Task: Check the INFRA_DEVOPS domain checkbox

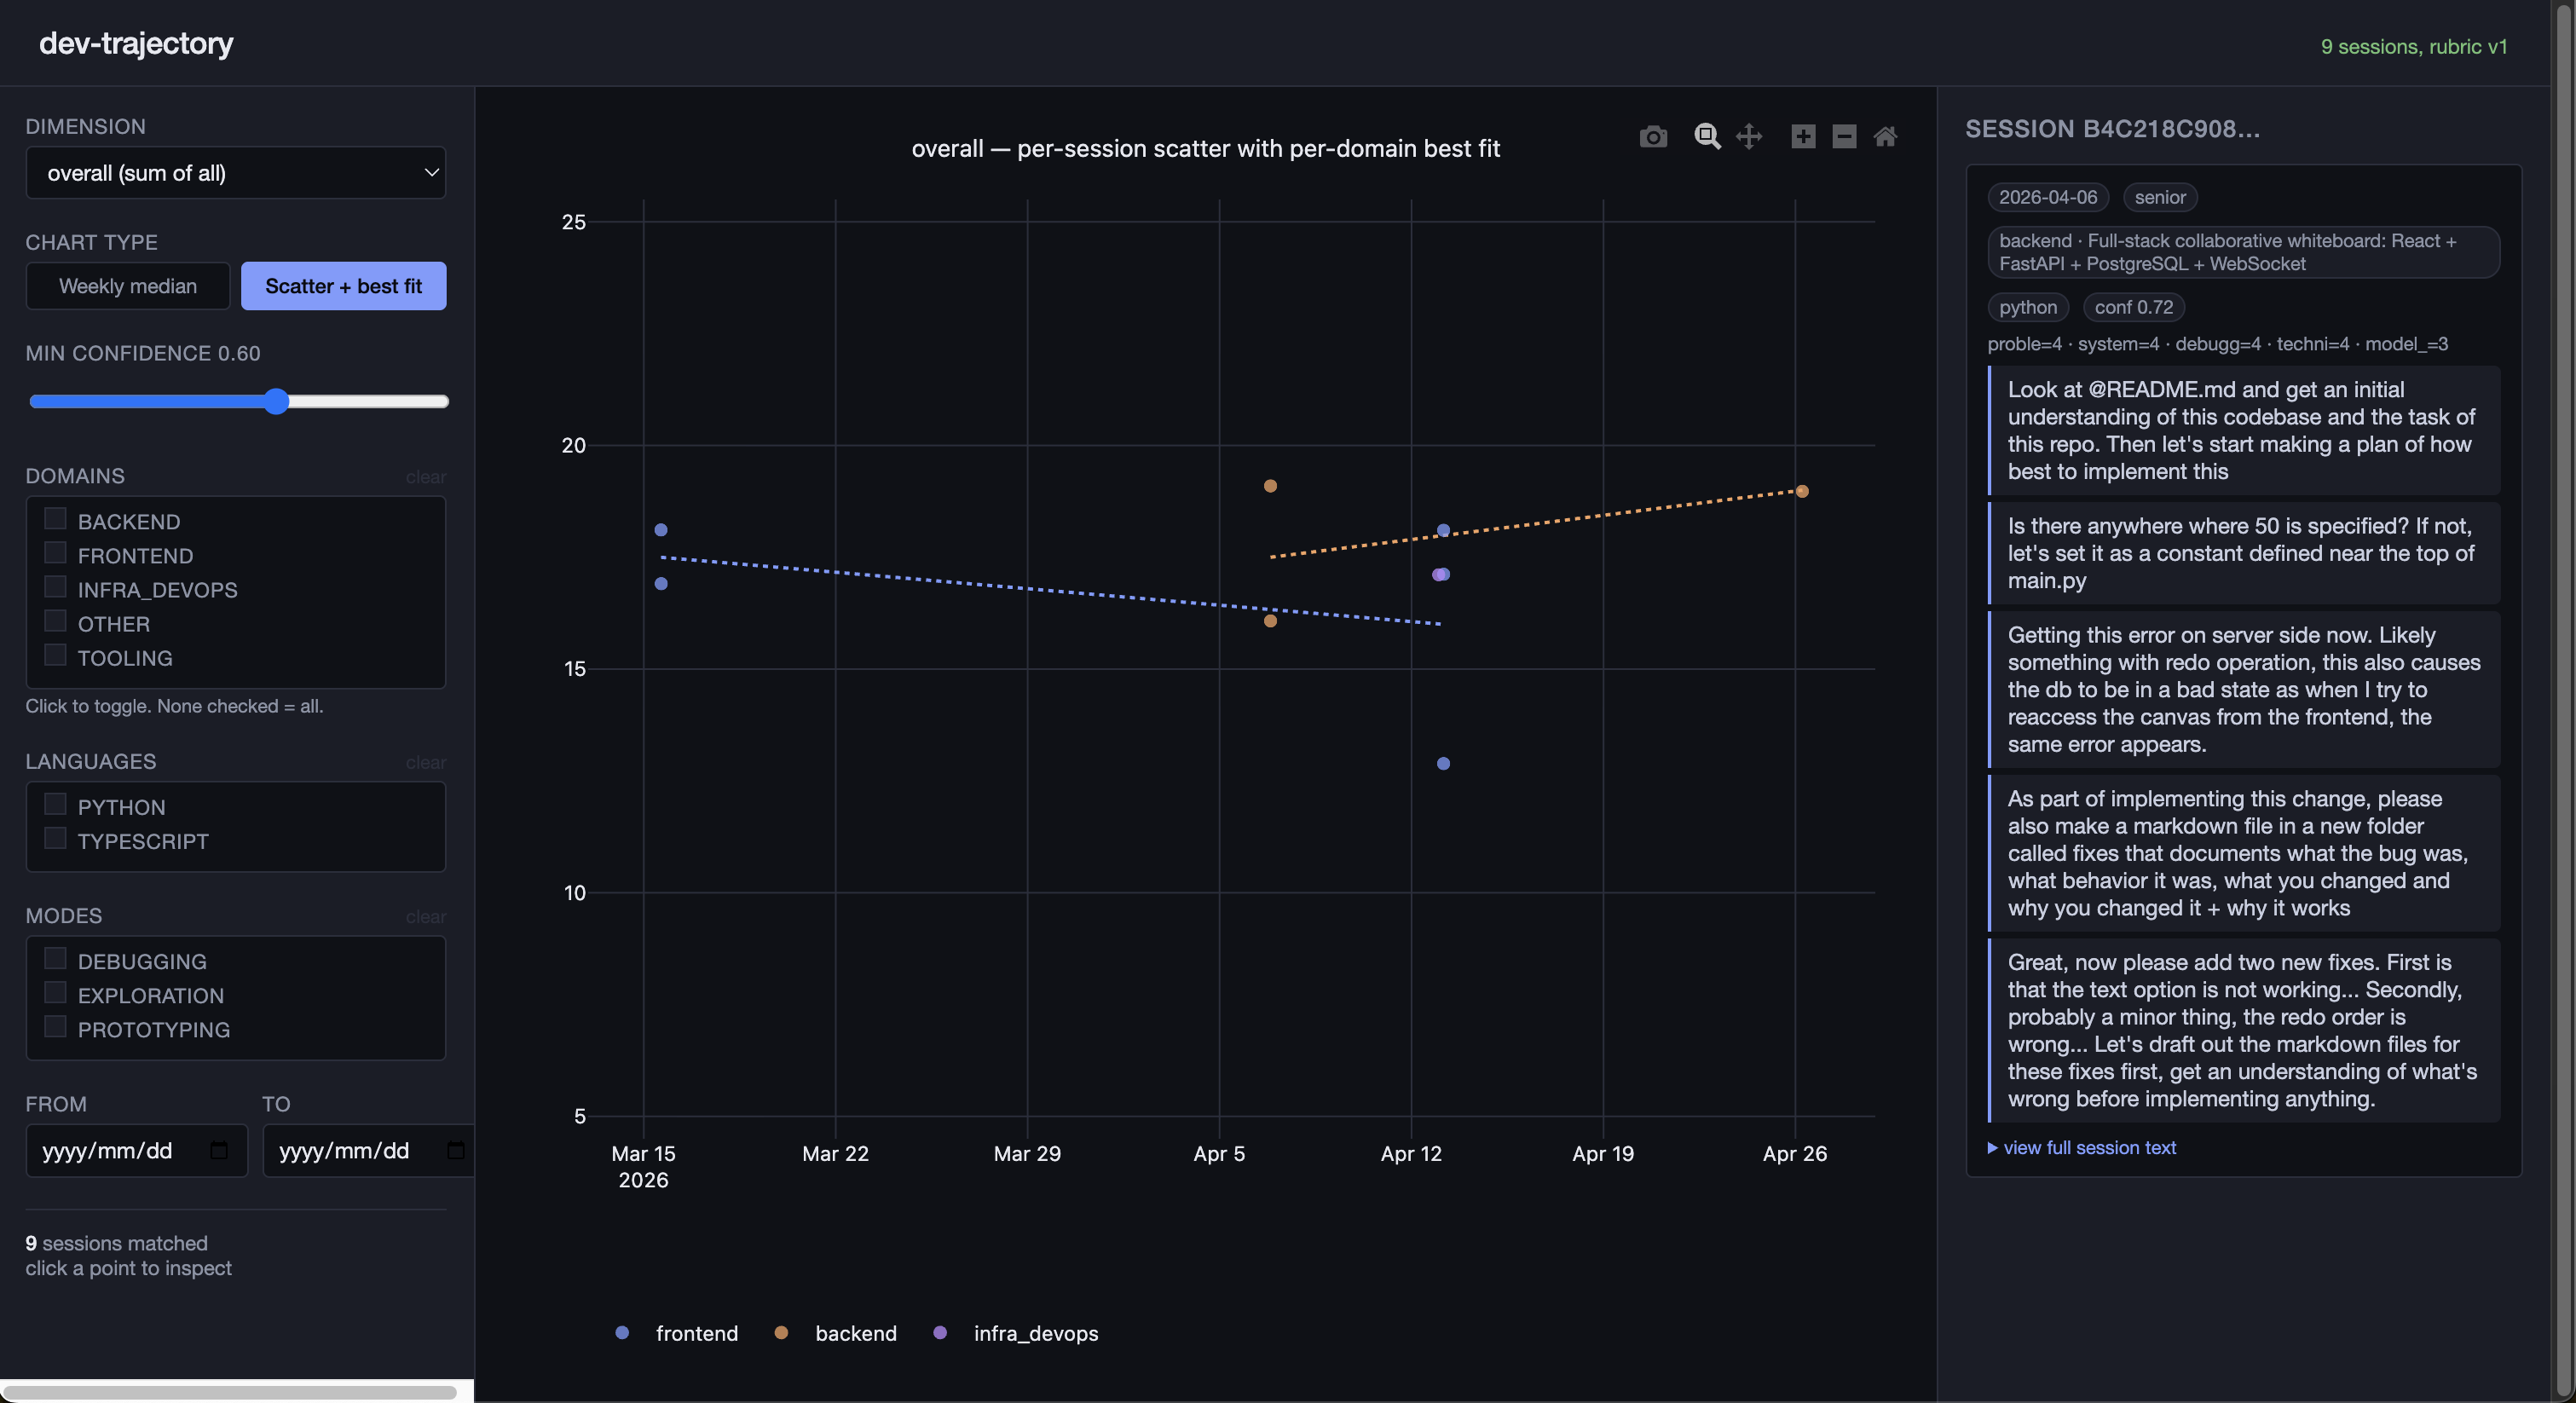Action: pos(55,586)
